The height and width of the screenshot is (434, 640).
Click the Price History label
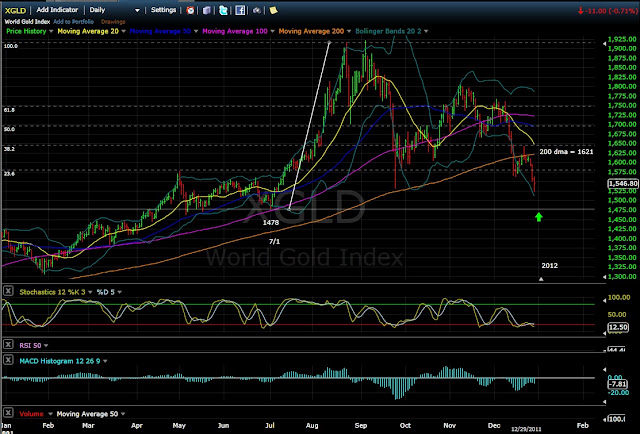pos(26,31)
